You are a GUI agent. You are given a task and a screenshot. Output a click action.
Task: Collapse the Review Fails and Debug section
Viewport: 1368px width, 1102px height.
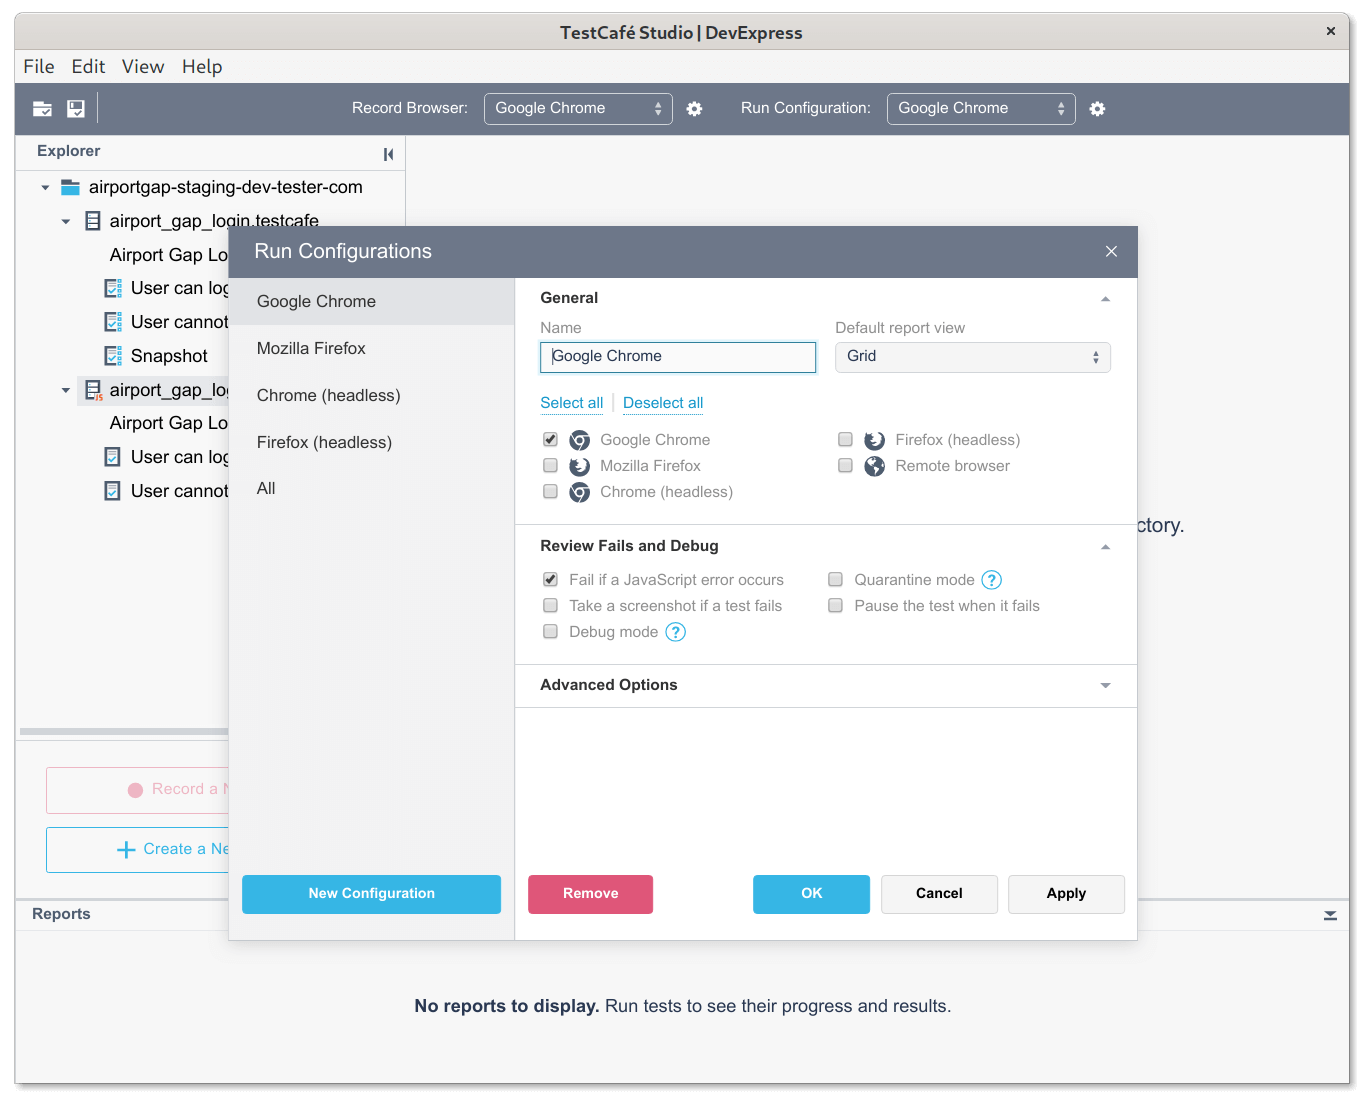1105,547
